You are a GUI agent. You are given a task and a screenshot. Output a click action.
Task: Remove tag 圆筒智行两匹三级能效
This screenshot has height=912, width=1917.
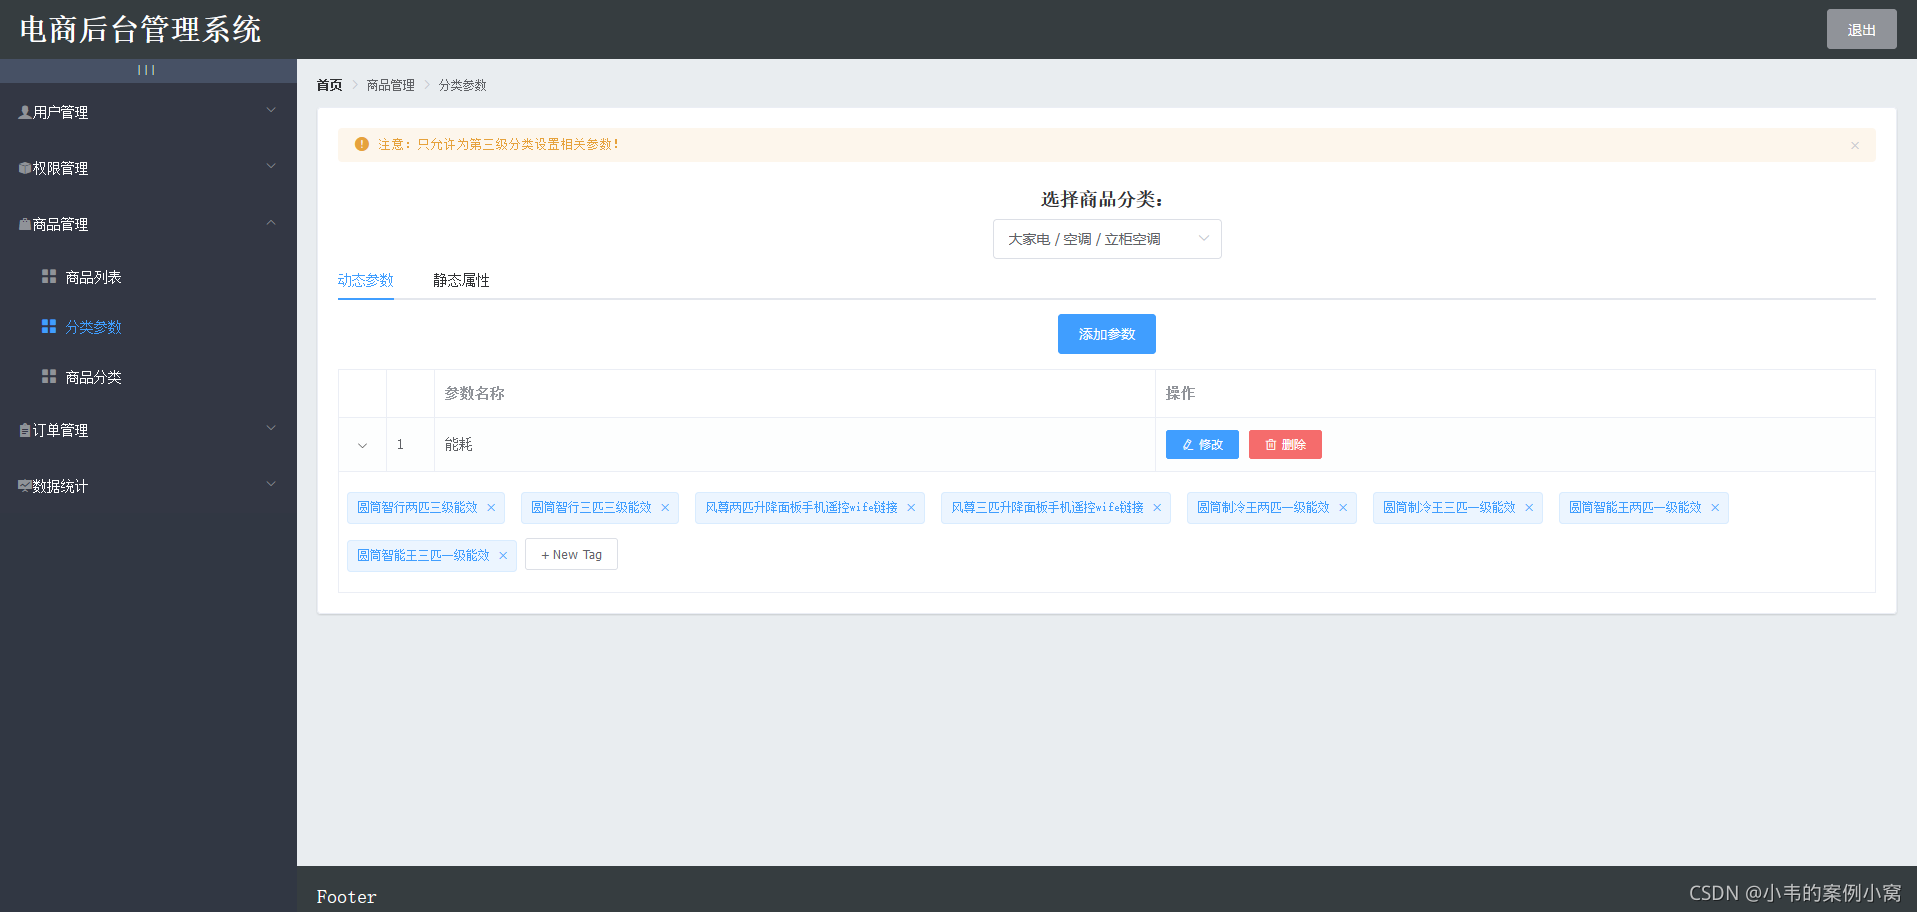(x=491, y=508)
